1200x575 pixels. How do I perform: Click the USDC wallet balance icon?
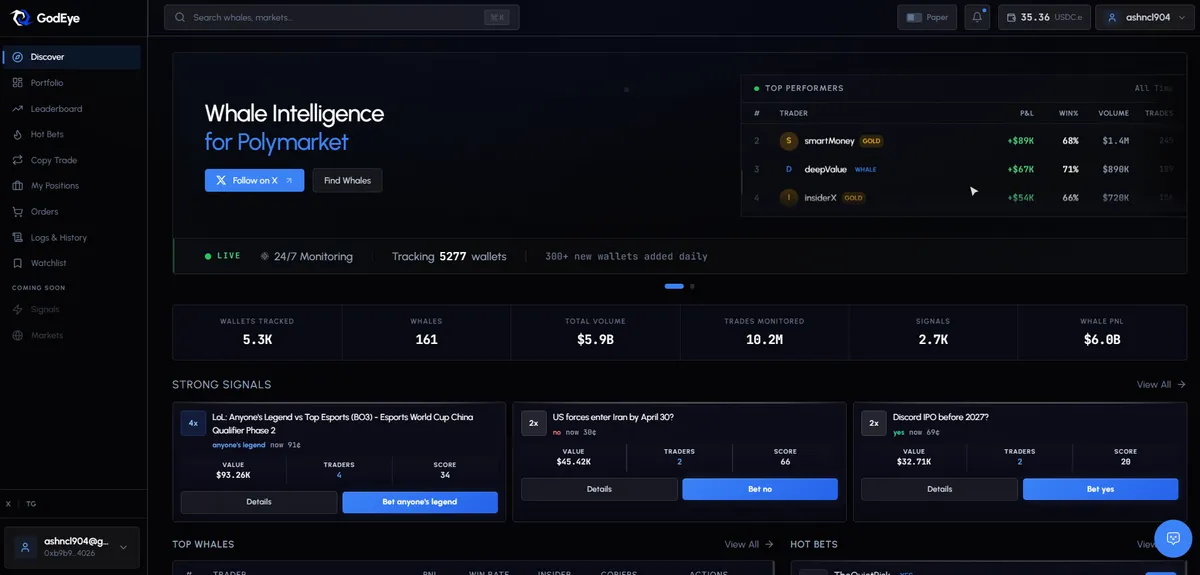tap(1011, 17)
